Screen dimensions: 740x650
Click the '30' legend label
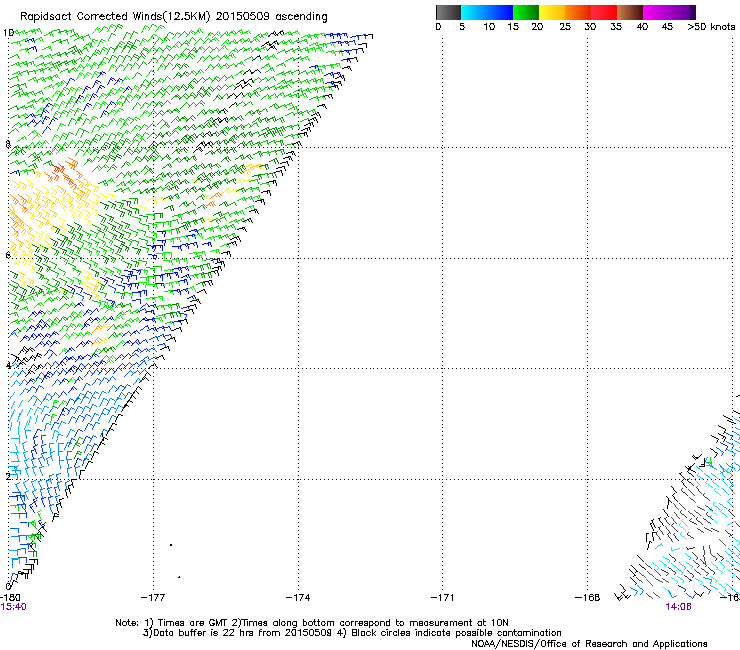590,27
